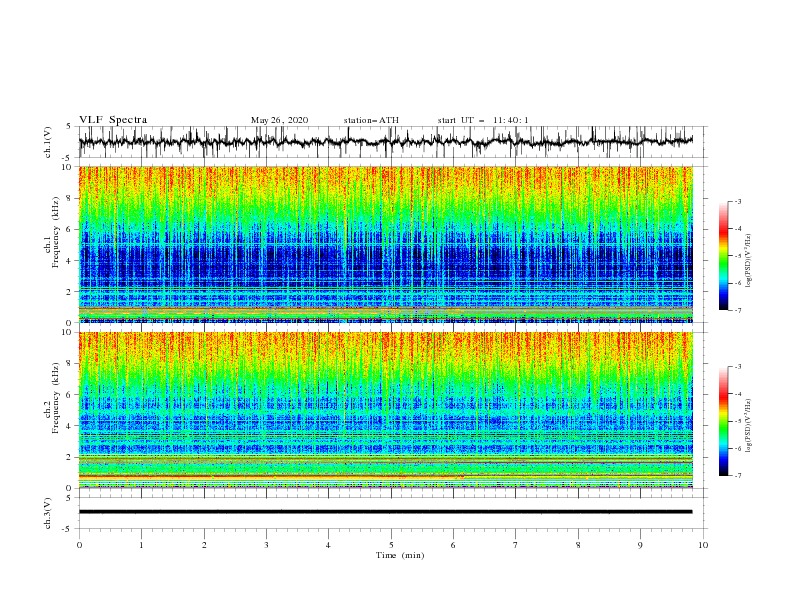Click the ch.2 color bar "log(PSD)(V²/Hz)" label

748,425
